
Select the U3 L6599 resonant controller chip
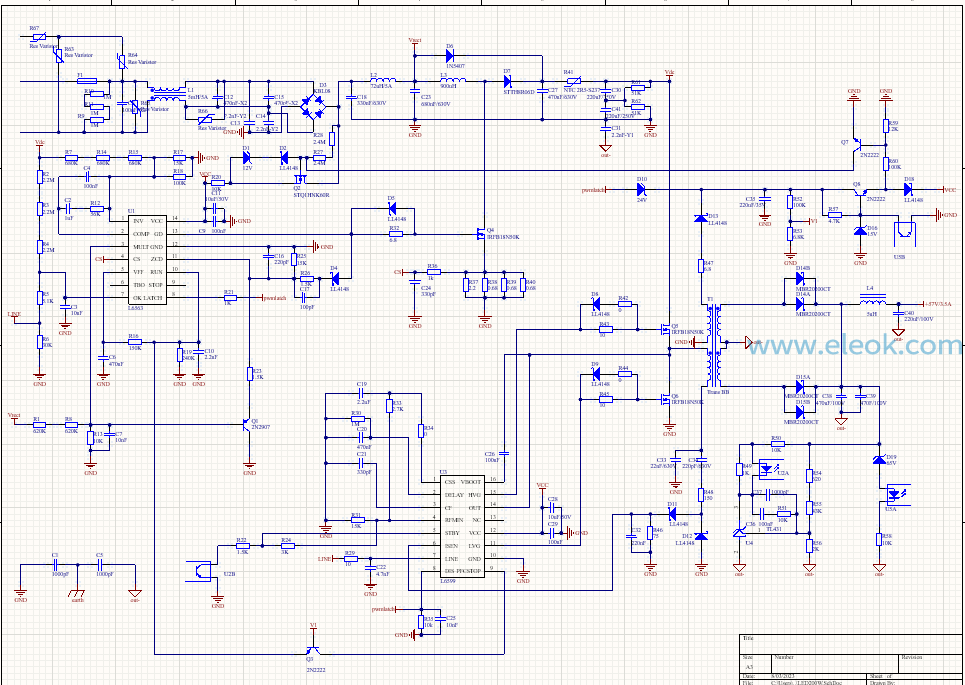click(462, 526)
